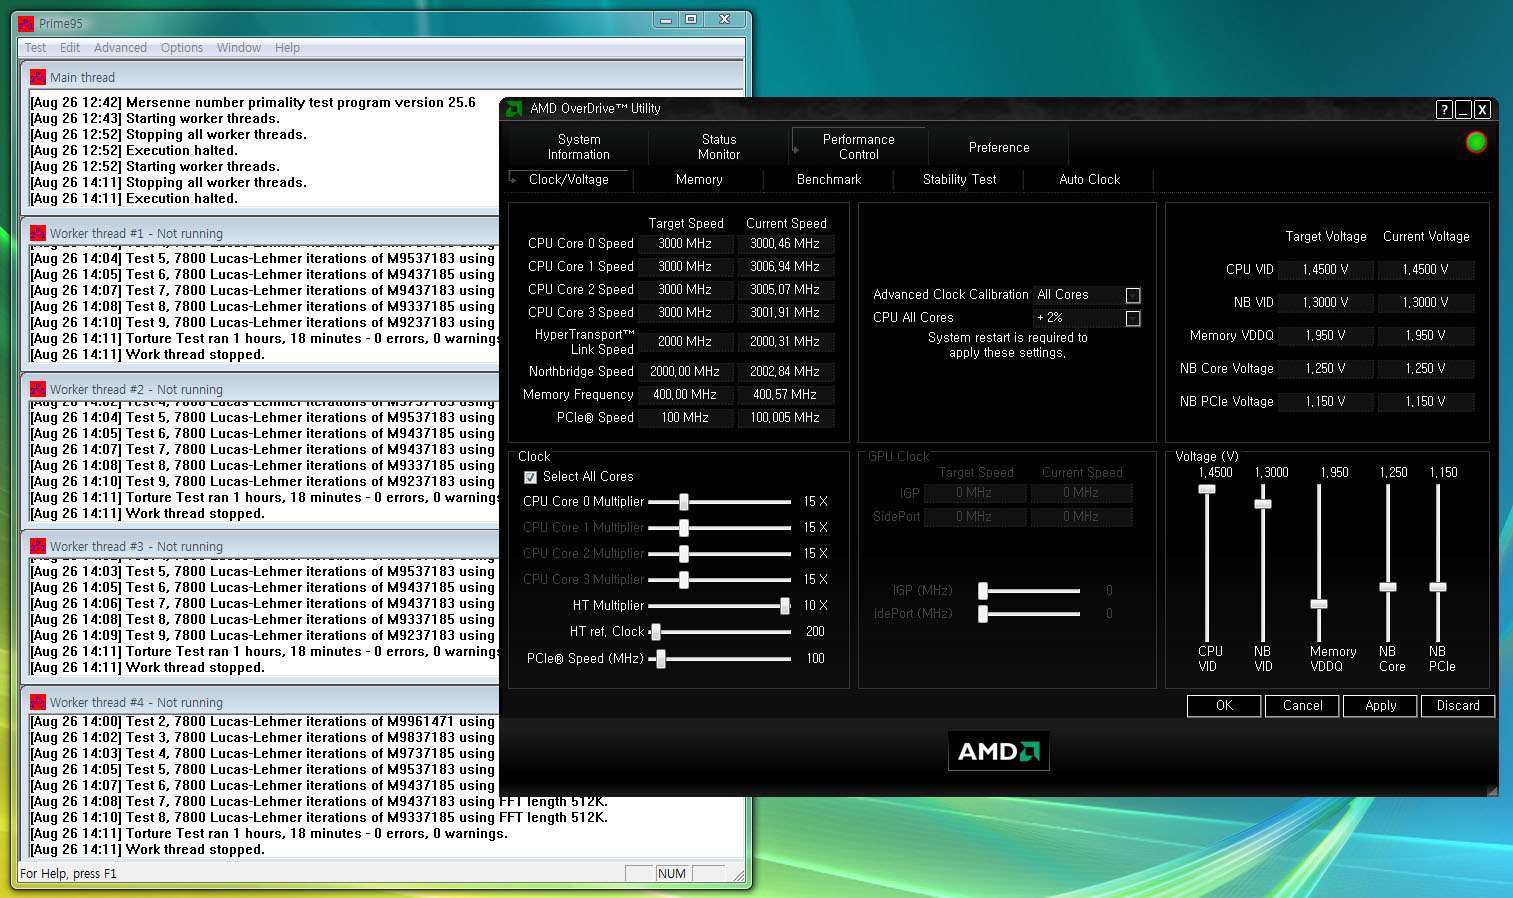Click the CPU Core 1 Speed current value 3006.94 MHz
The height and width of the screenshot is (898, 1513).
785,267
